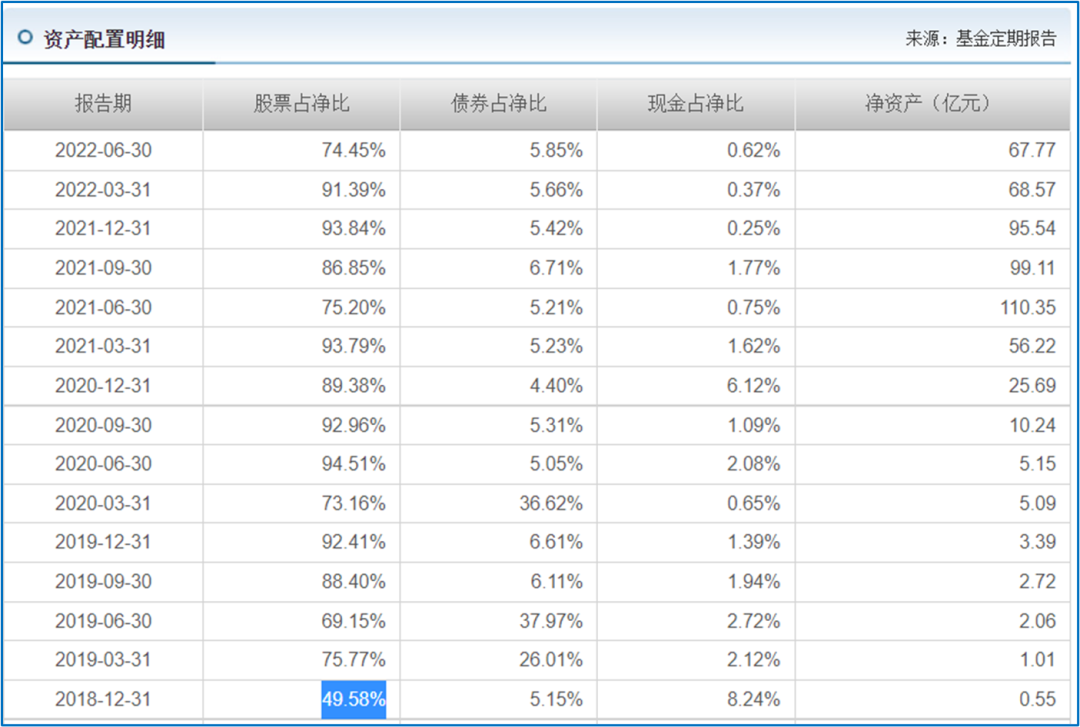Click the 36.62% bond ratio cell
Viewport: 1080px width, 727px height.
(551, 503)
